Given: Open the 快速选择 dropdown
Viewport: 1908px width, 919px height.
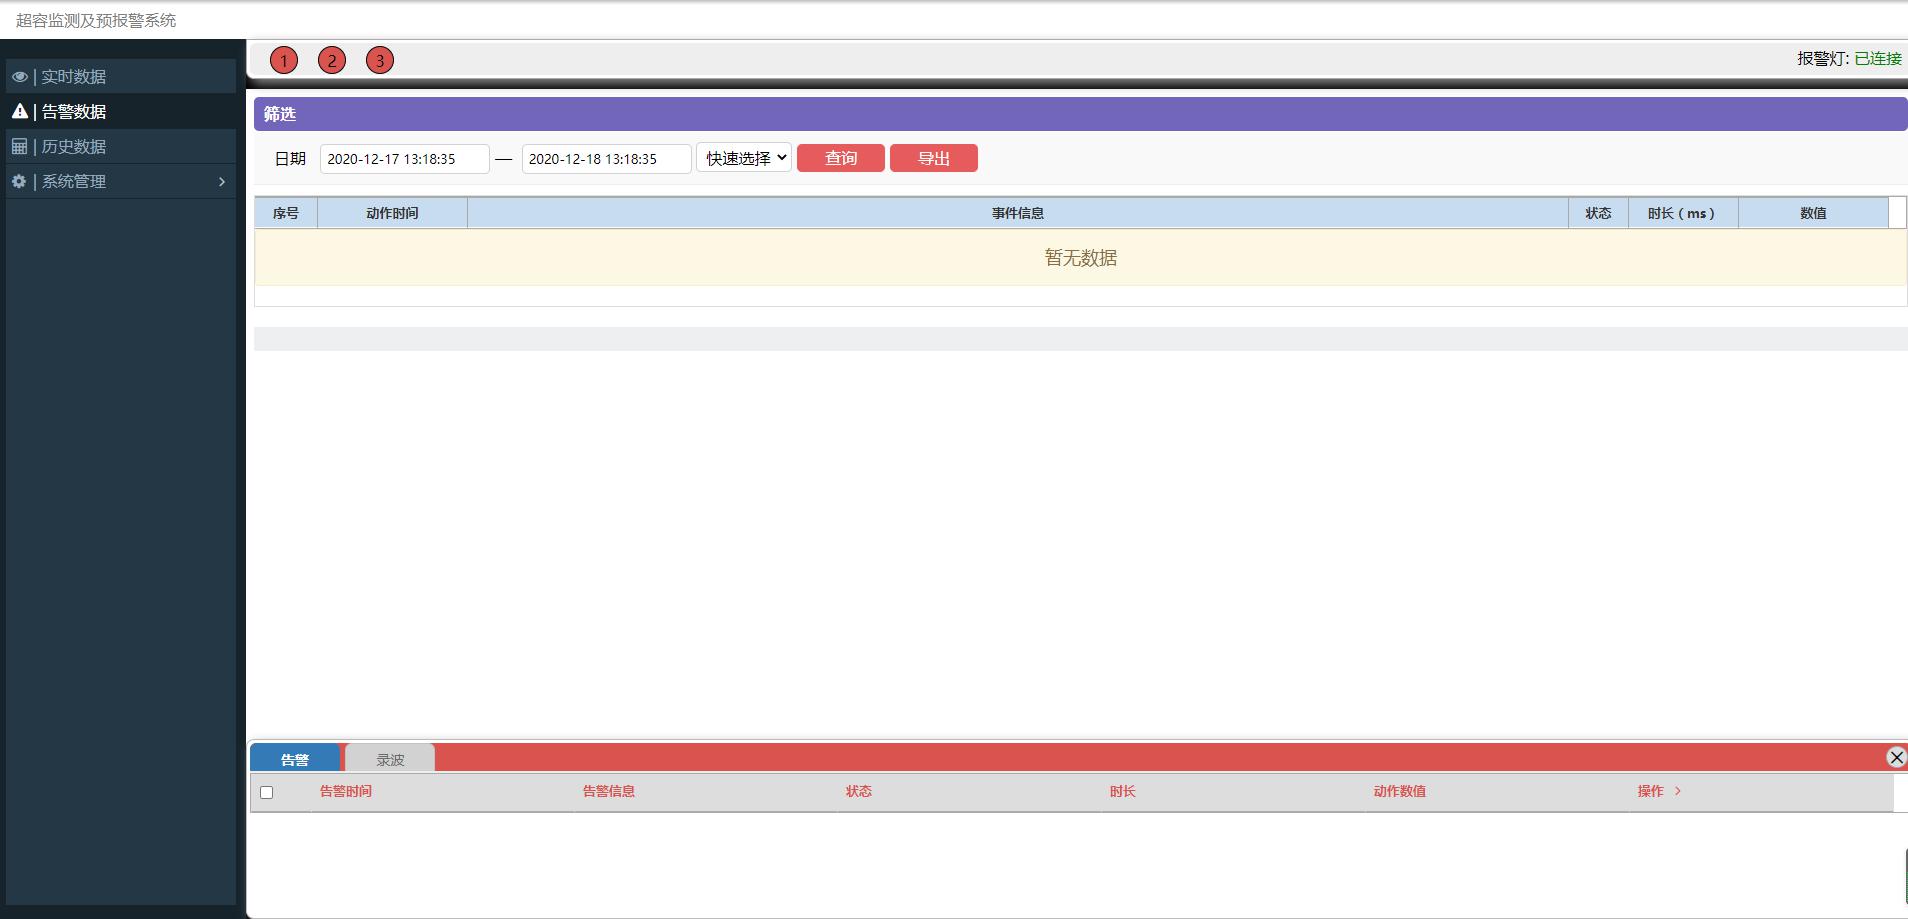Looking at the screenshot, I should tap(744, 158).
